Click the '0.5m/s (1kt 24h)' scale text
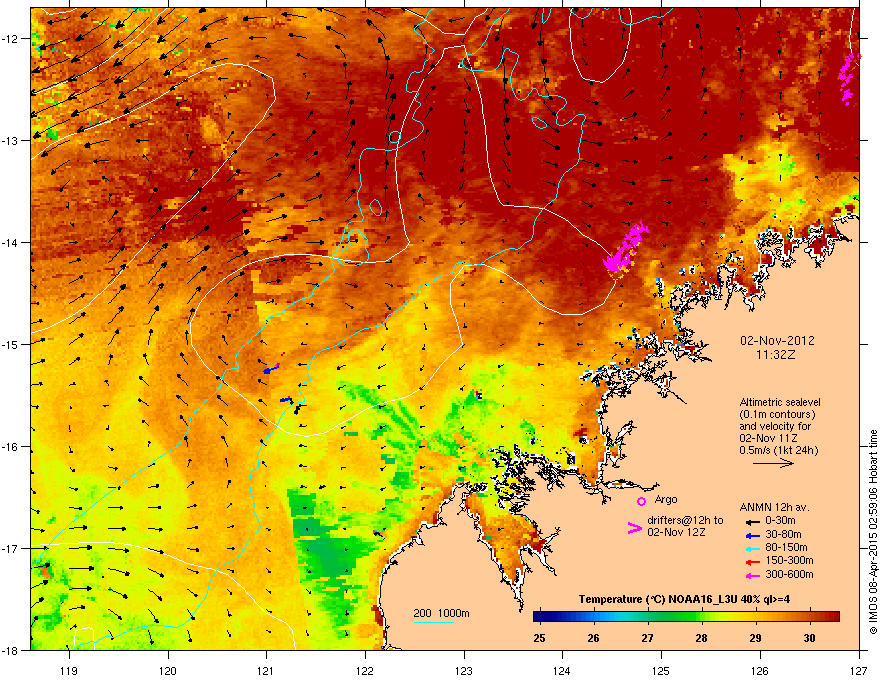Image resolution: width=880 pixels, height=680 pixels. point(778,451)
